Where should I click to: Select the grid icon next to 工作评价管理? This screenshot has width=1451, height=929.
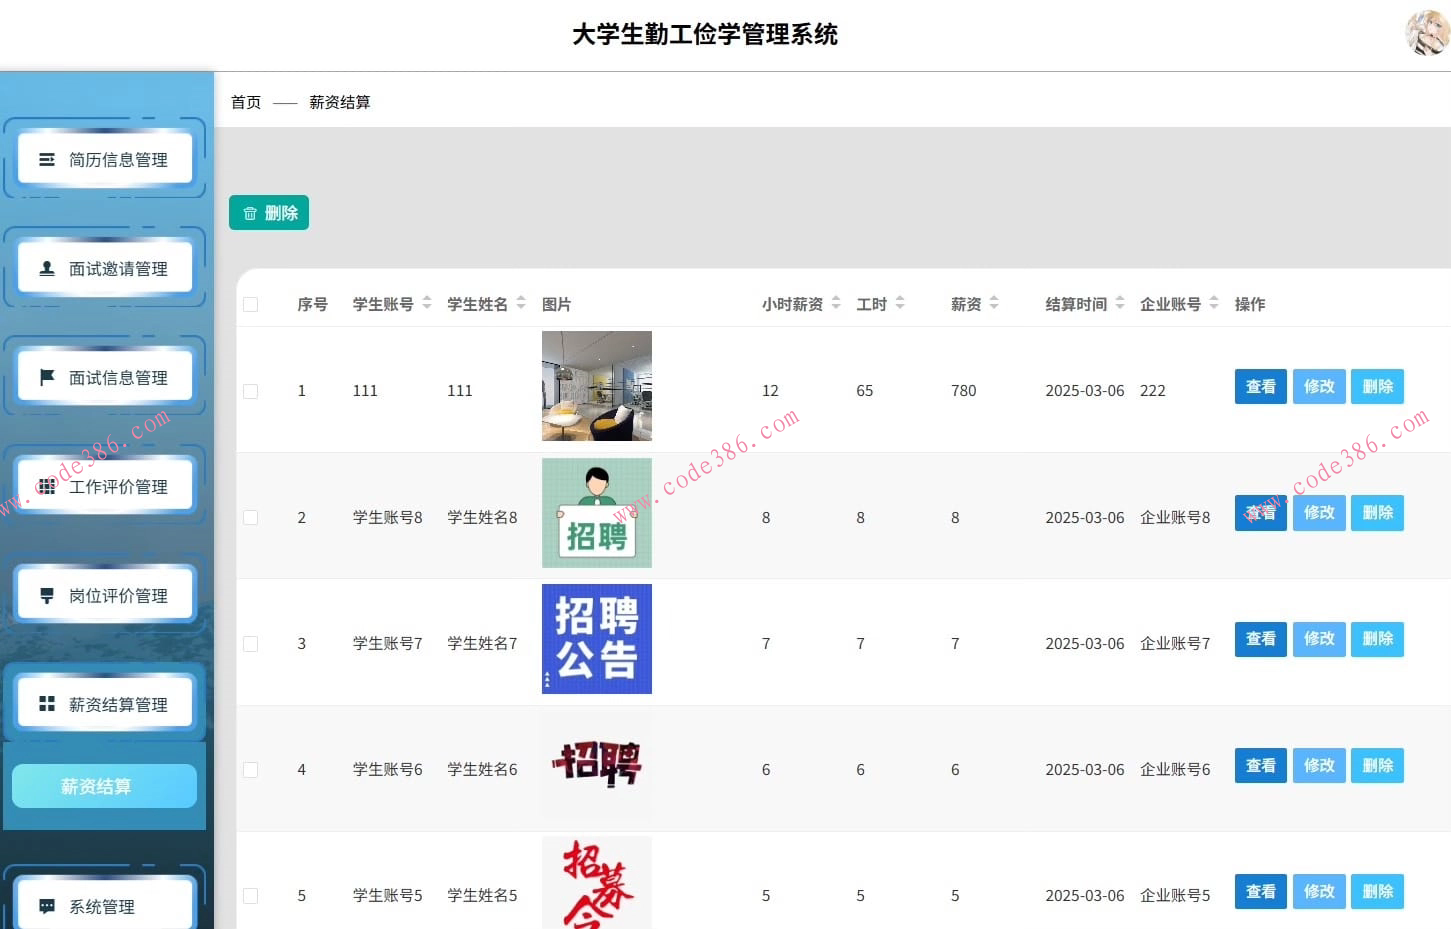45,485
